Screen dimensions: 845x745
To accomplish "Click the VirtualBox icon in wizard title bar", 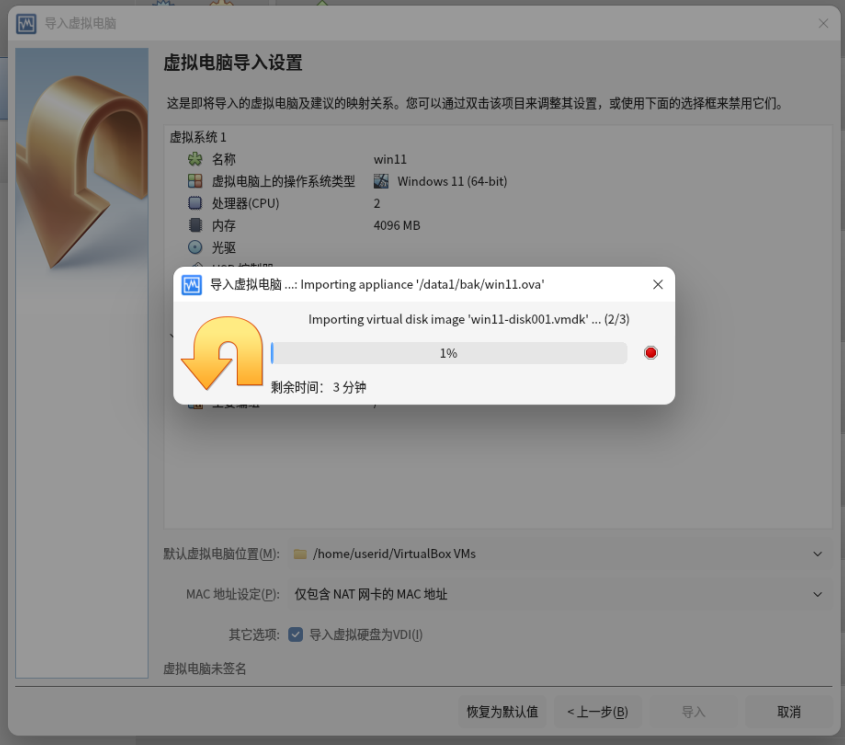I will tap(26, 24).
